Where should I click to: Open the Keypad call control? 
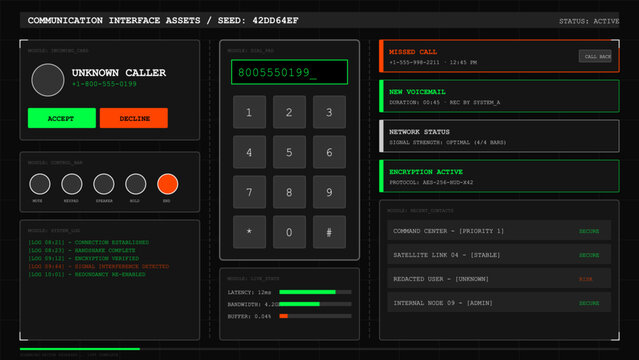pyautogui.click(x=72, y=184)
